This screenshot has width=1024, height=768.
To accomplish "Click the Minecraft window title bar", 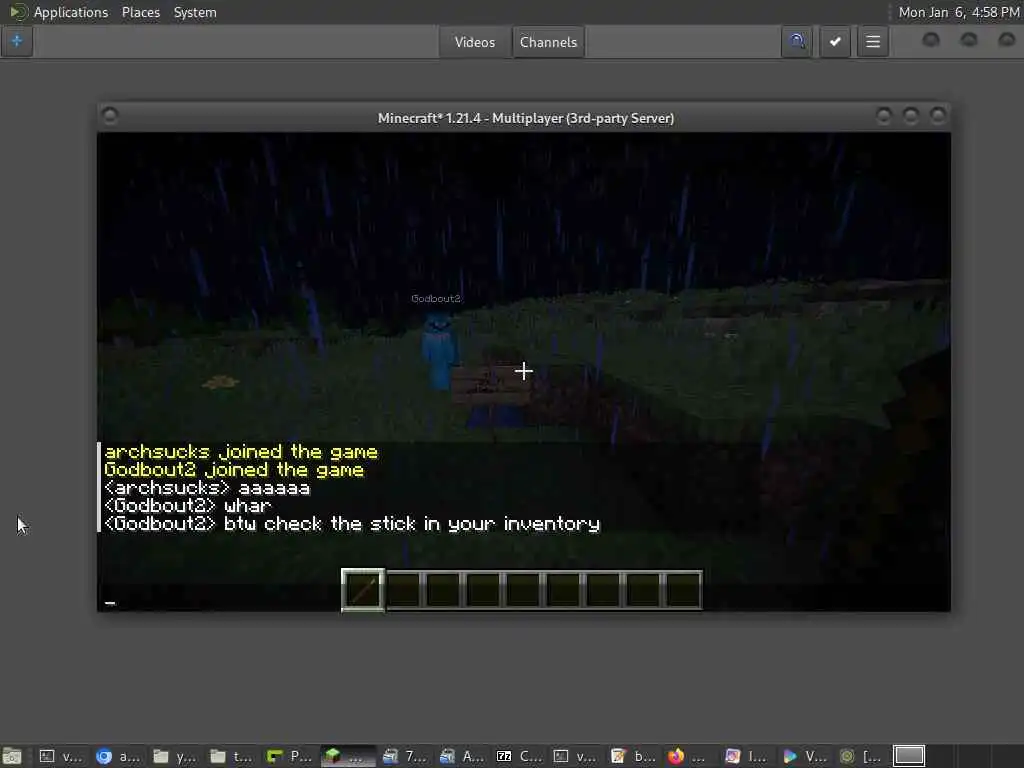I will click(526, 118).
